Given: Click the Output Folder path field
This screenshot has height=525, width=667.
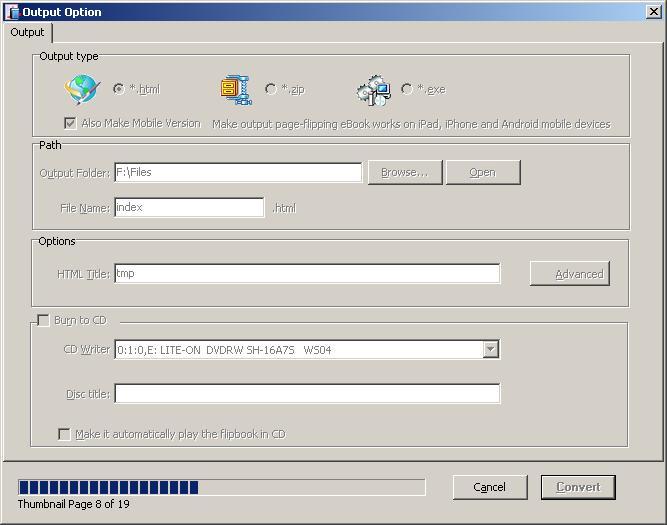Looking at the screenshot, I should pyautogui.click(x=238, y=172).
